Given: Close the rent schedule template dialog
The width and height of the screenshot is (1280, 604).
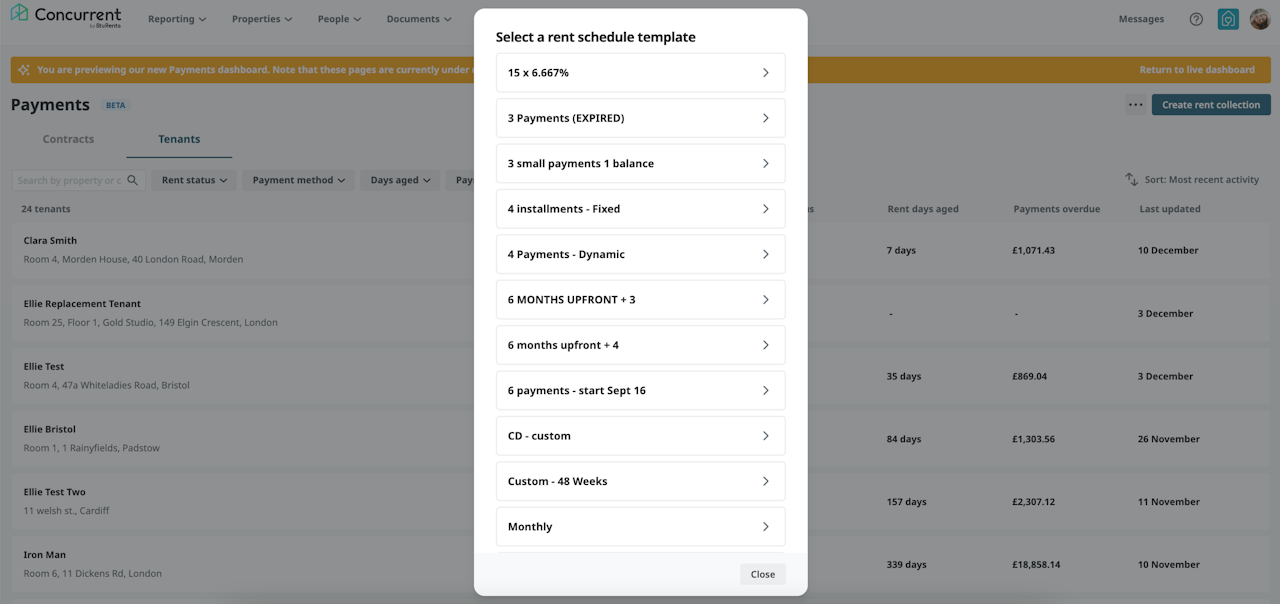Looking at the screenshot, I should tap(763, 574).
